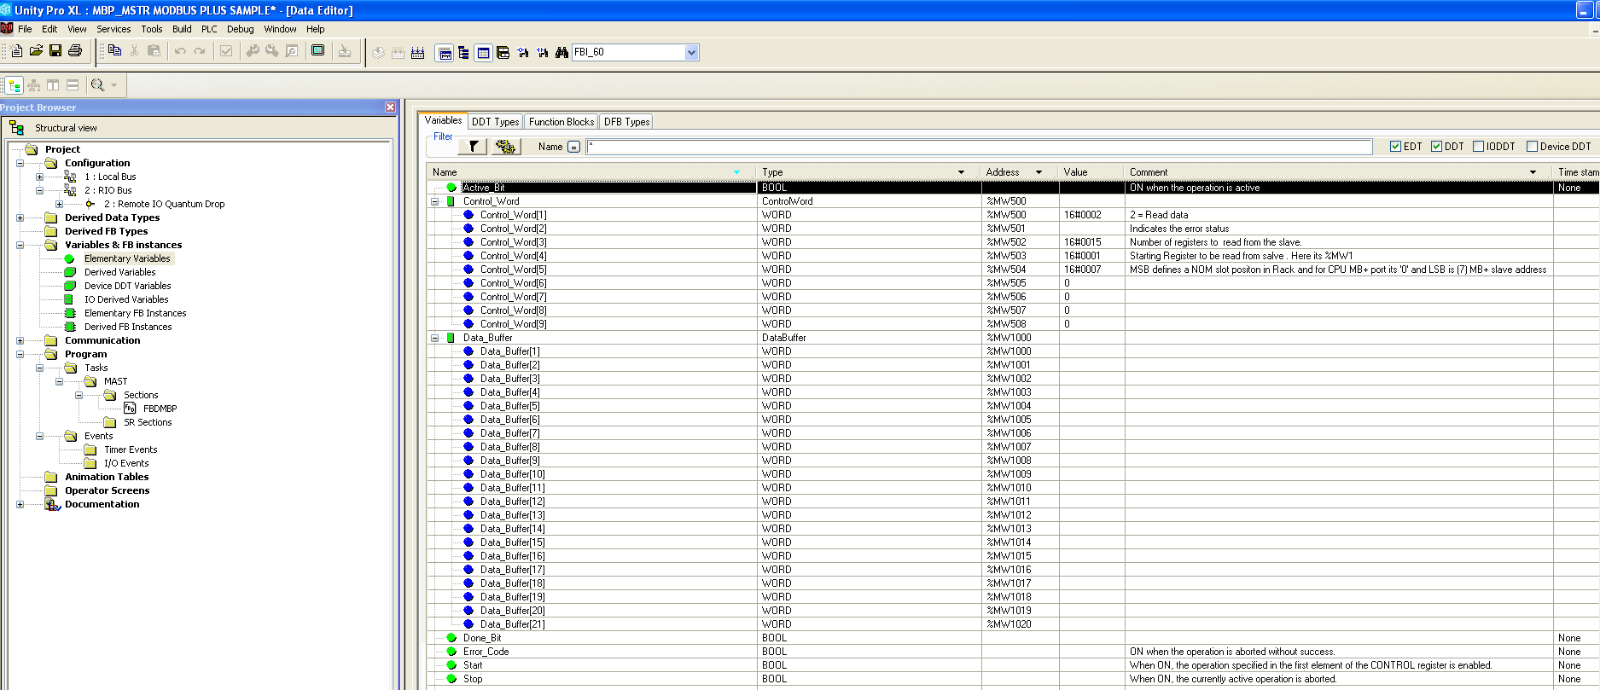The height and width of the screenshot is (690, 1600).
Task: Select Elementary FB Instances in the tree
Action: pos(135,313)
